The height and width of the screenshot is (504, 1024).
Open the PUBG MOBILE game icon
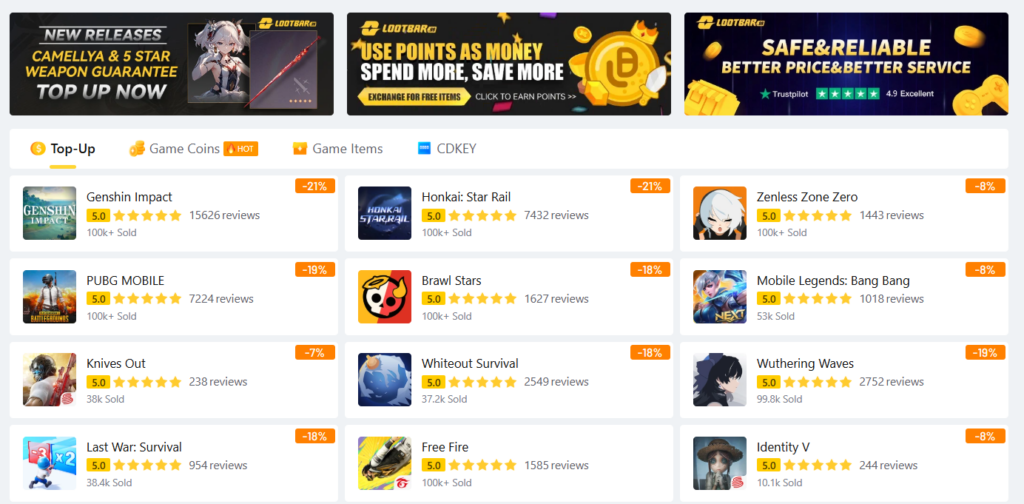pyautogui.click(x=50, y=296)
